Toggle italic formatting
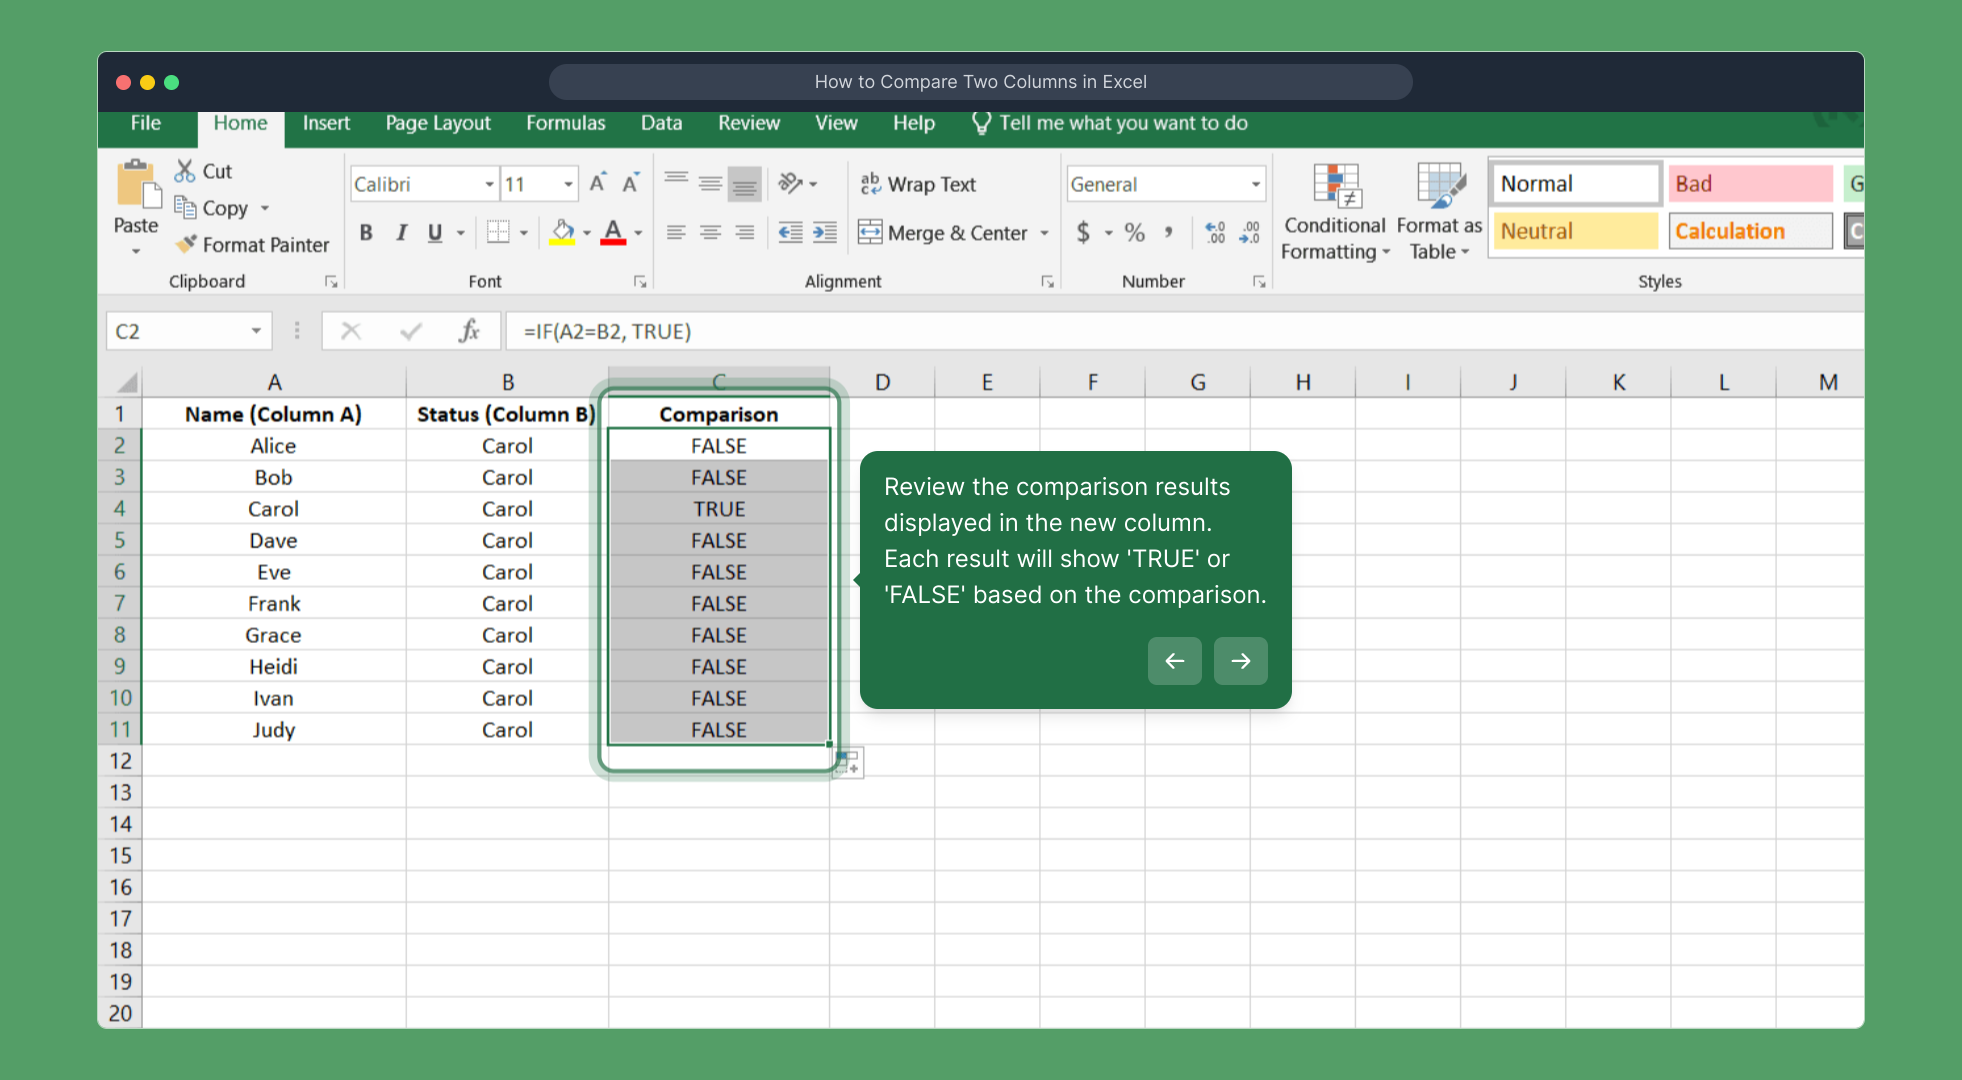 pos(400,232)
